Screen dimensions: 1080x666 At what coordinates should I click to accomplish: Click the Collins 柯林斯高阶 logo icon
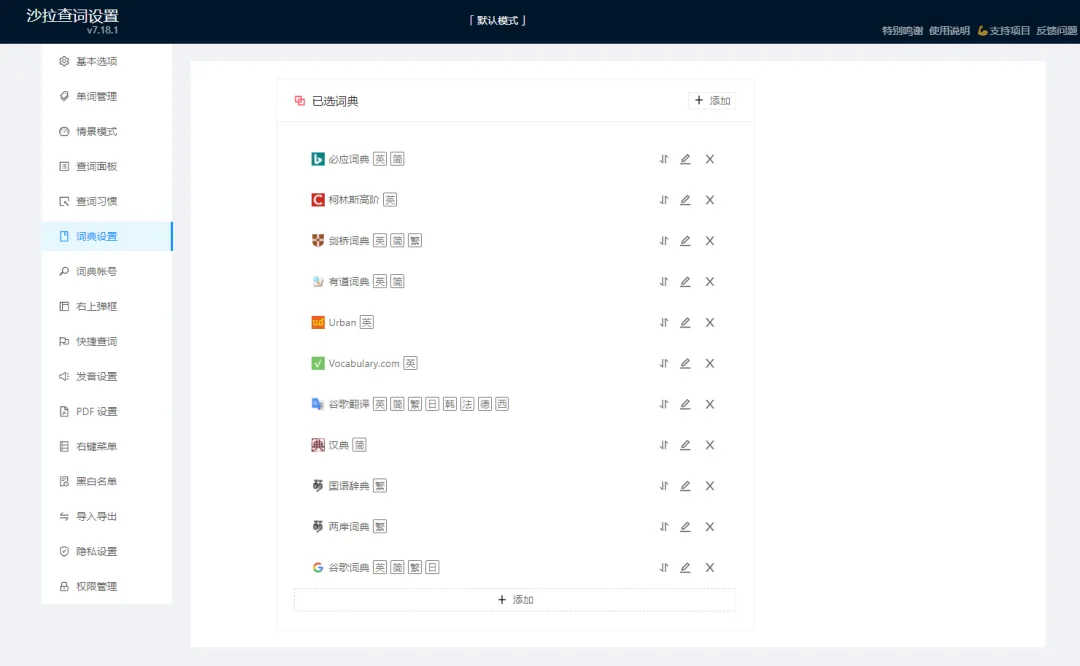point(318,200)
